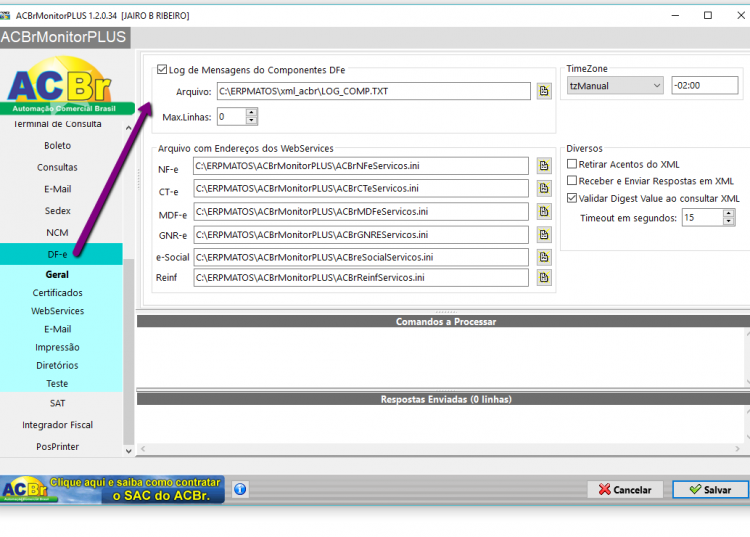Open the DF-e E-Mail sub-item
Image resolution: width=750 pixels, height=537 pixels.
57,329
